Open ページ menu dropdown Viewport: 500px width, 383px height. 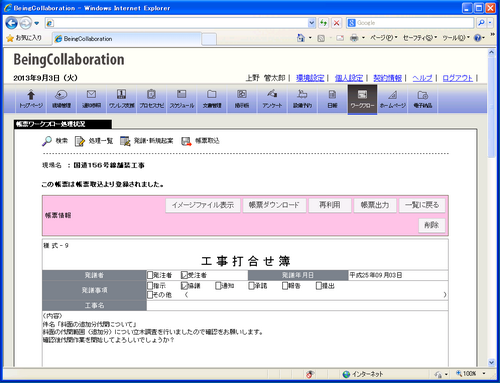click(383, 38)
